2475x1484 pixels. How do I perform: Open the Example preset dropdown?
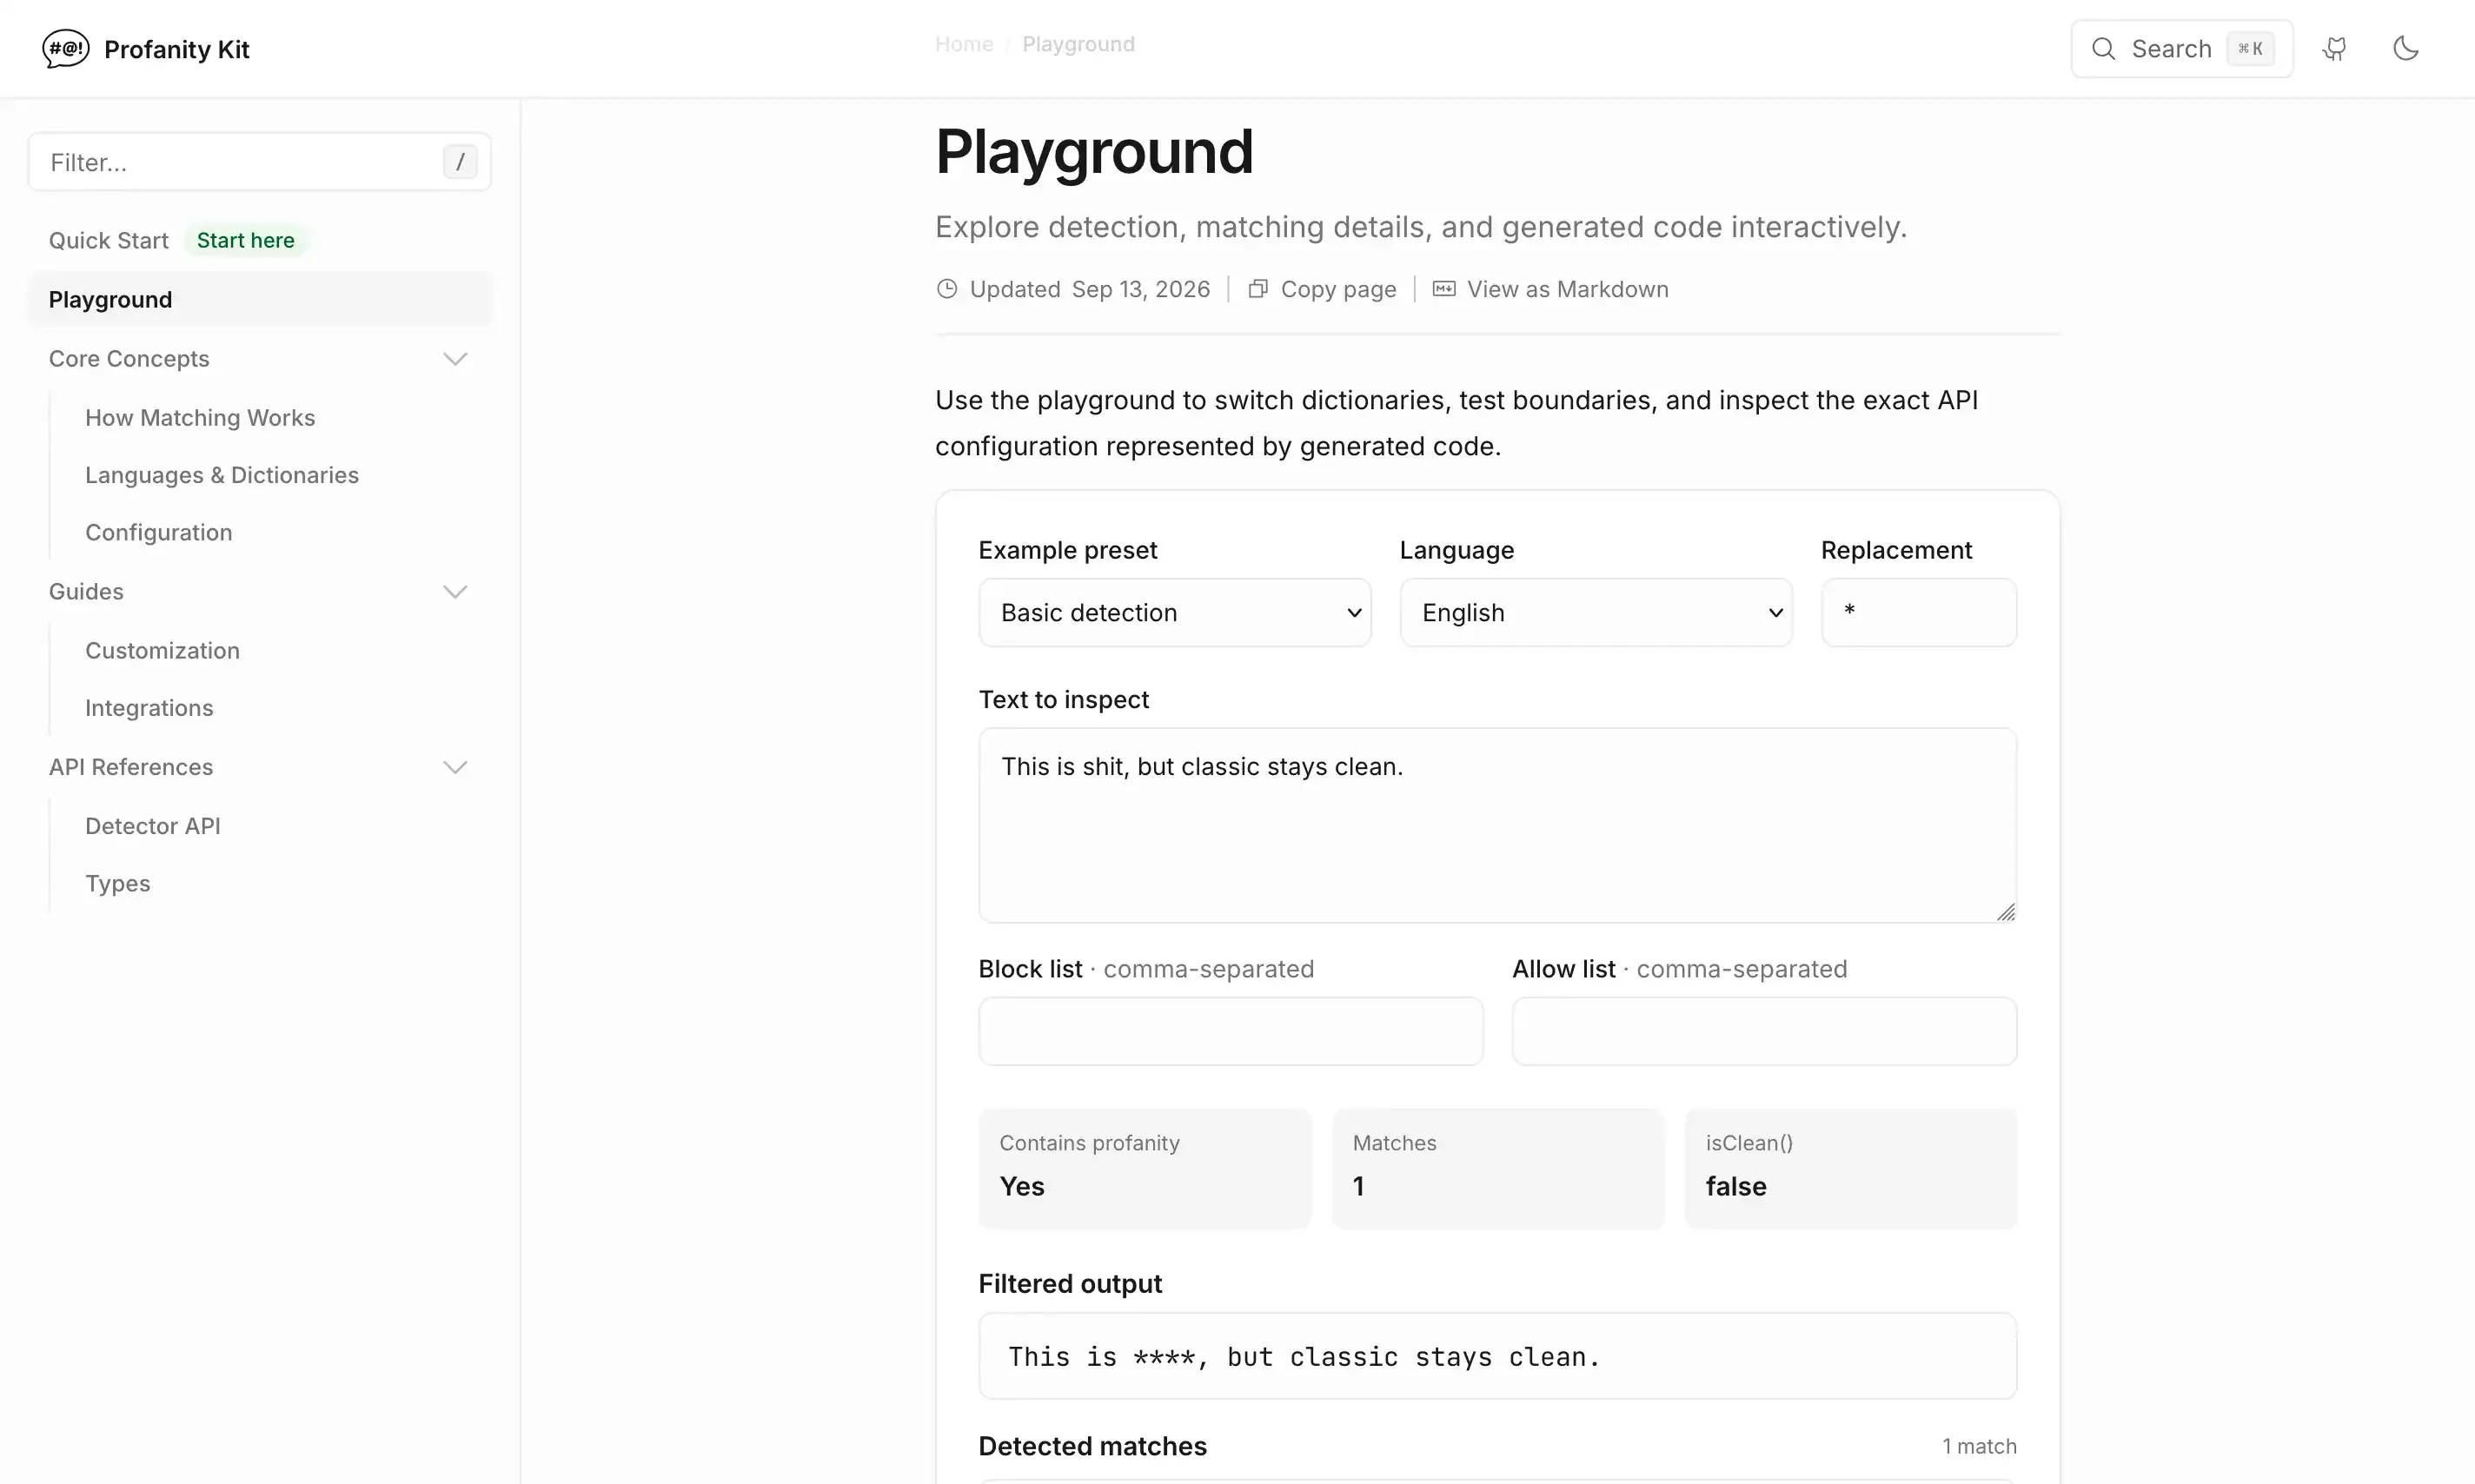click(x=1175, y=613)
